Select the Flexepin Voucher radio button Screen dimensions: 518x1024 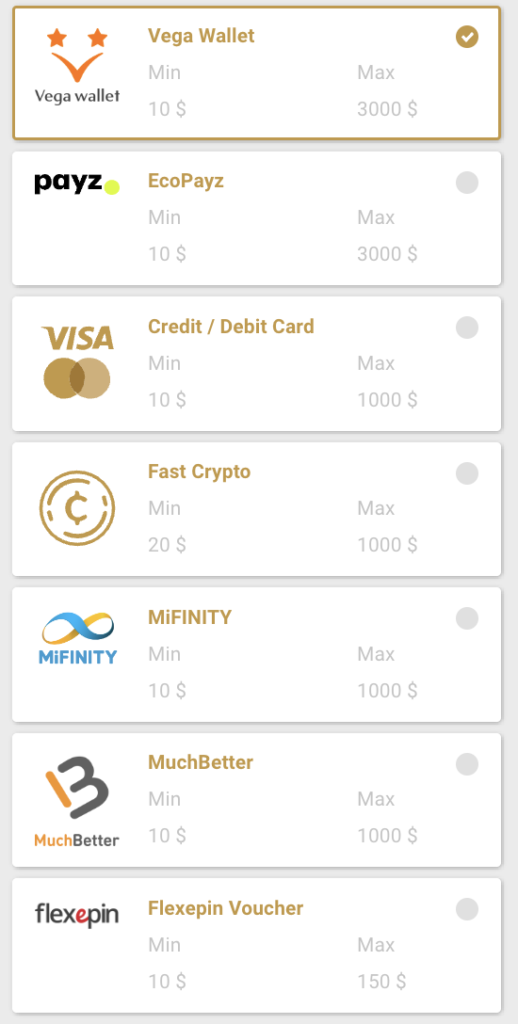point(467,908)
